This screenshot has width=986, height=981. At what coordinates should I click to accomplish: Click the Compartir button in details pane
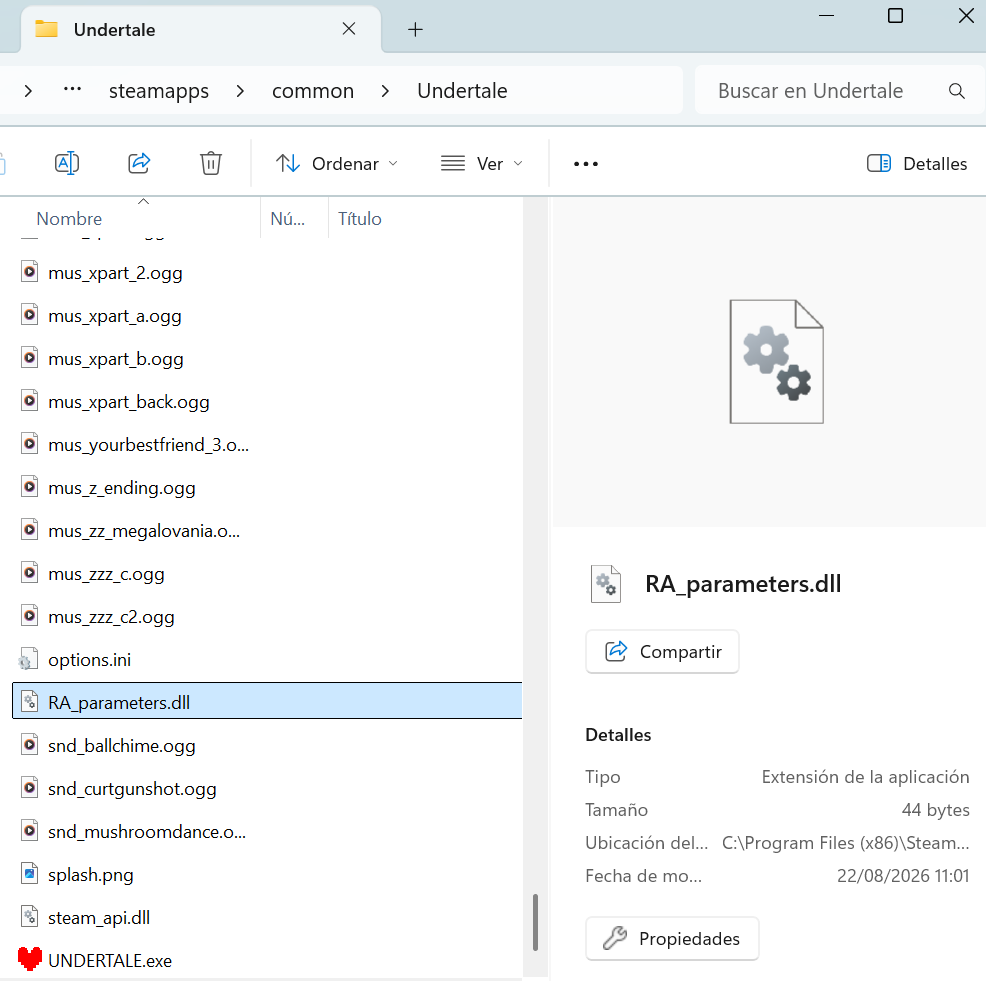click(662, 651)
